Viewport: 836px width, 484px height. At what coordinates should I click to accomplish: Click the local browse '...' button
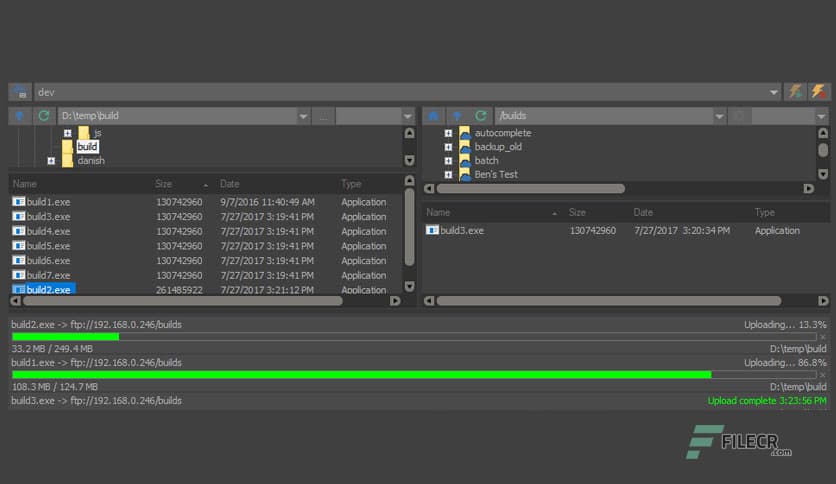323,116
